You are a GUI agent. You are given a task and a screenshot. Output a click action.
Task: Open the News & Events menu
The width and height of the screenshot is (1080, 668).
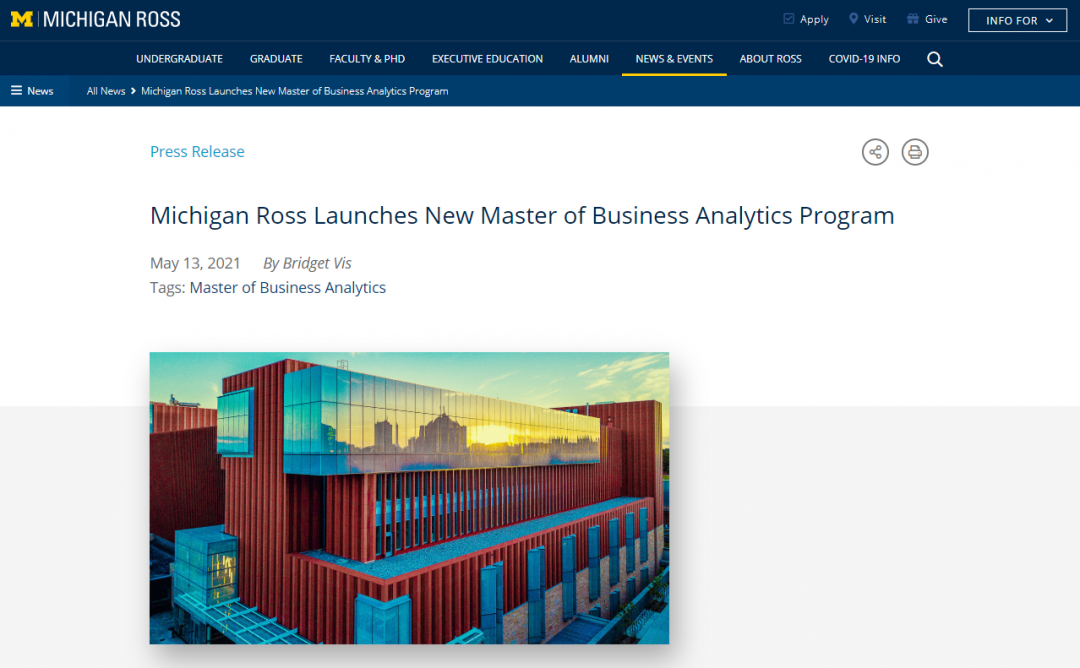[x=674, y=59]
